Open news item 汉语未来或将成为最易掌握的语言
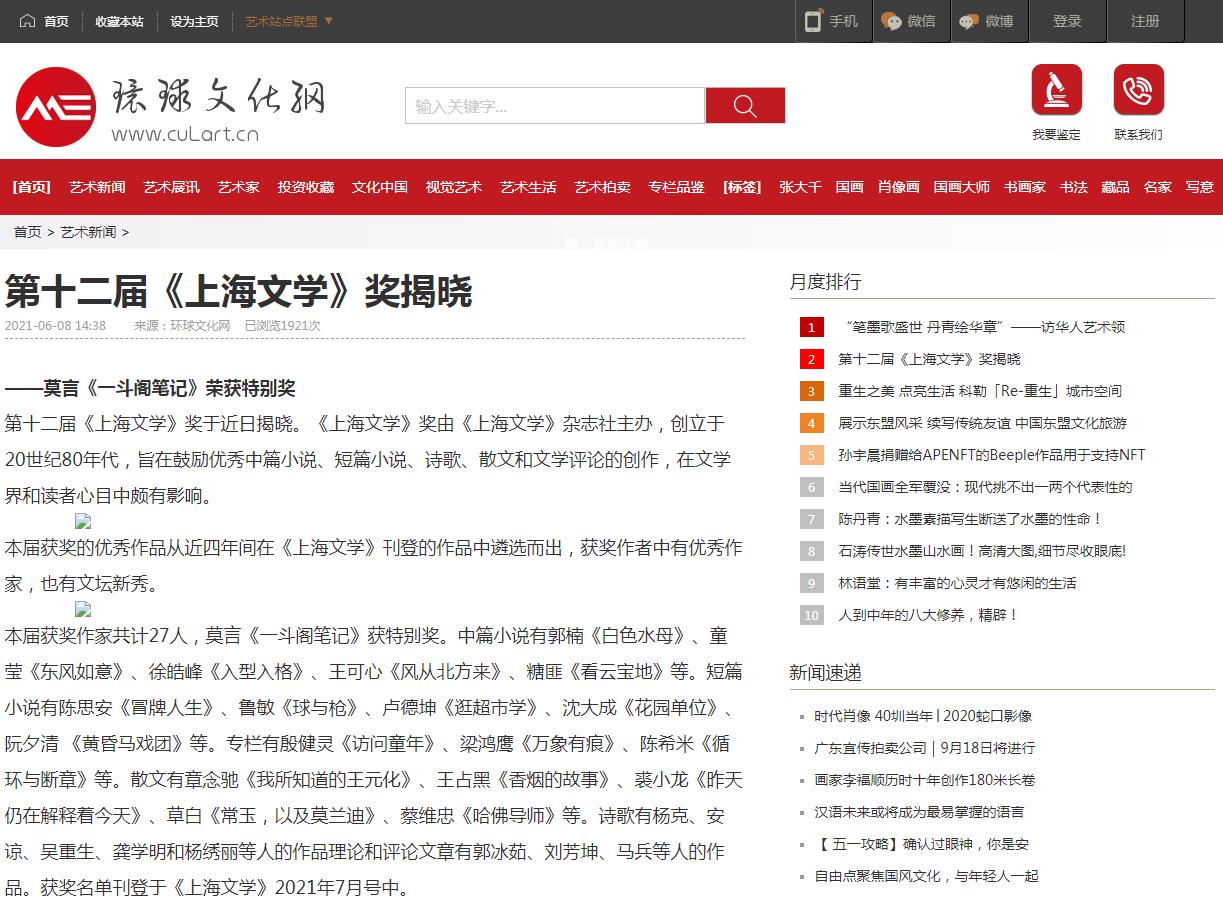This screenshot has width=1223, height=900. [919, 812]
